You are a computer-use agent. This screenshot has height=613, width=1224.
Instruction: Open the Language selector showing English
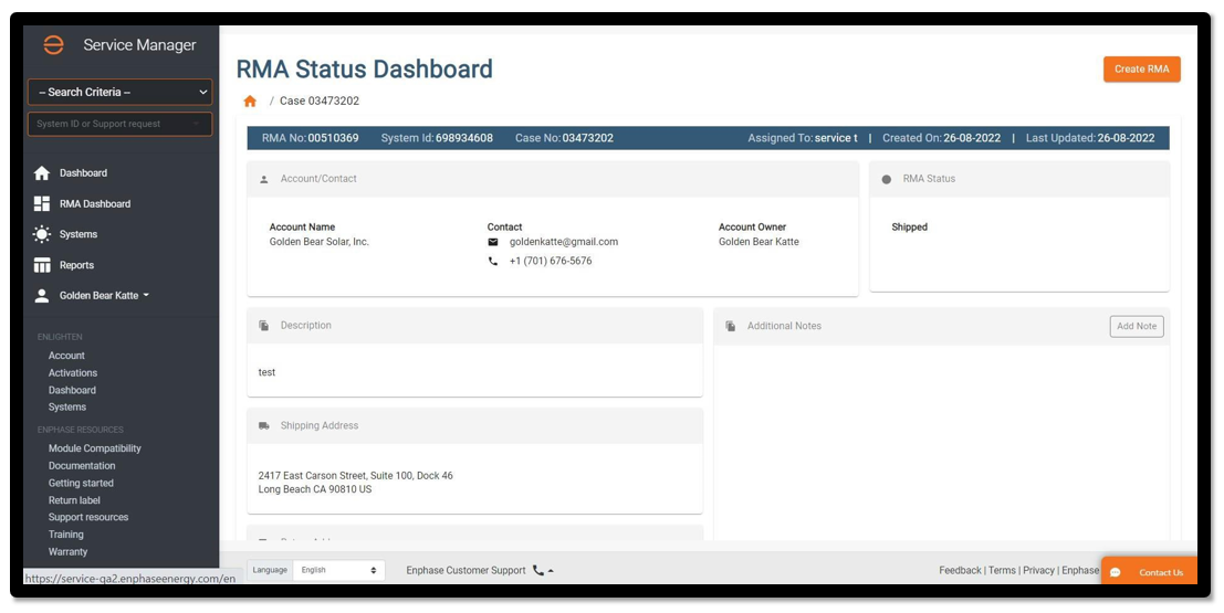(338, 569)
